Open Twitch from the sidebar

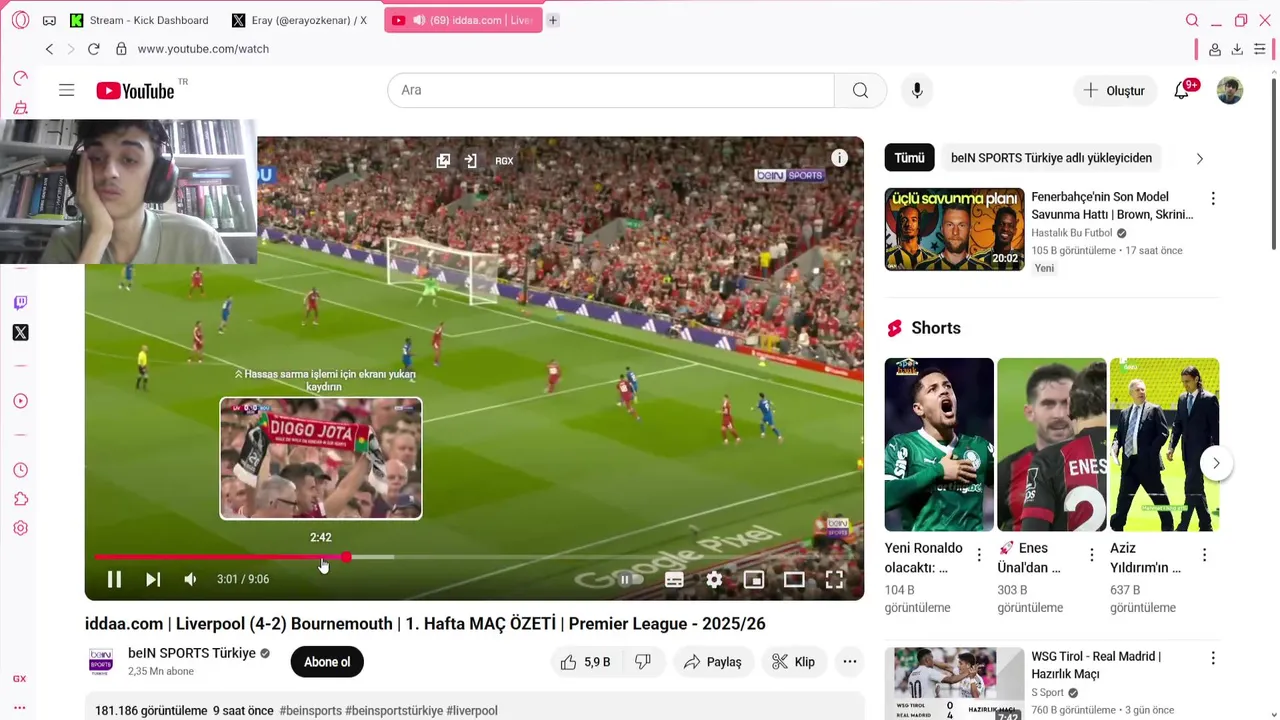click(20, 303)
